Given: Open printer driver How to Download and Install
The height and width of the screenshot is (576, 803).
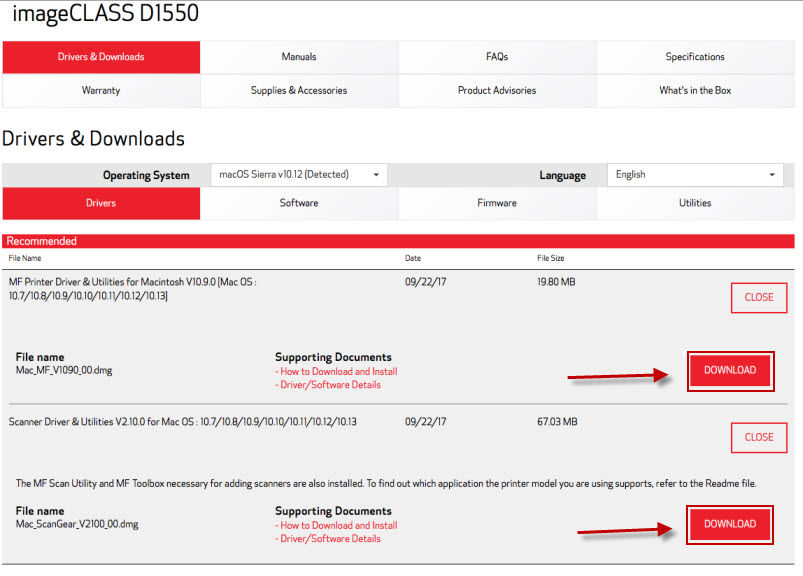Looking at the screenshot, I should coord(339,372).
